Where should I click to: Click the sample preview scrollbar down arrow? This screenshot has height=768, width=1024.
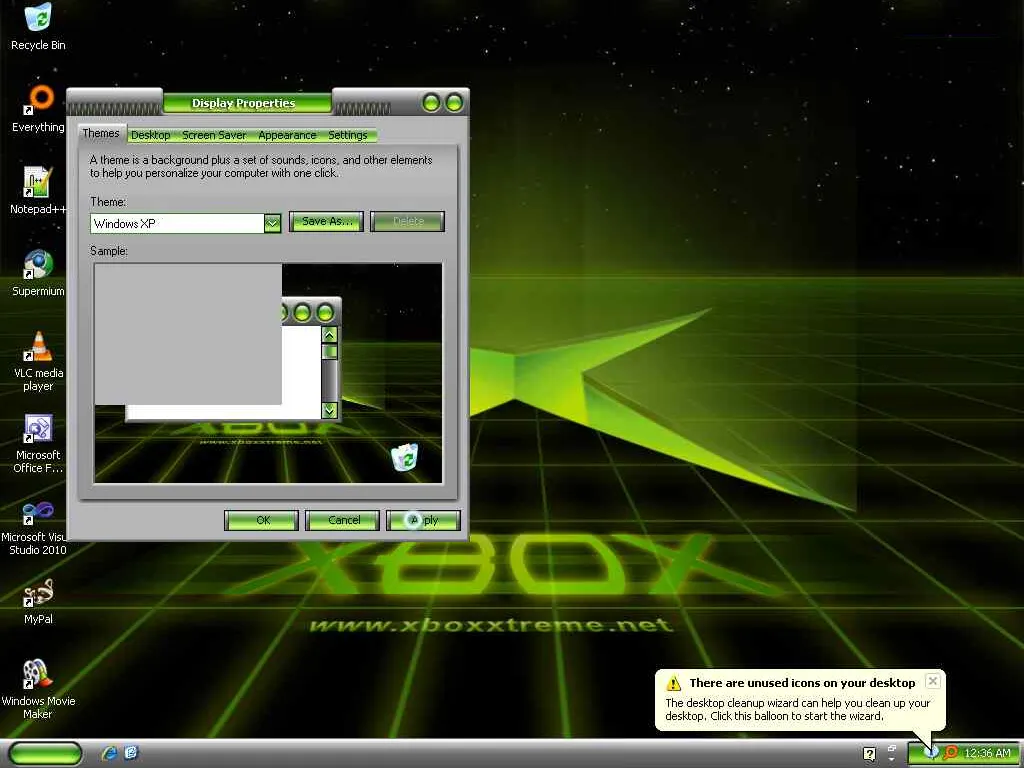click(330, 410)
